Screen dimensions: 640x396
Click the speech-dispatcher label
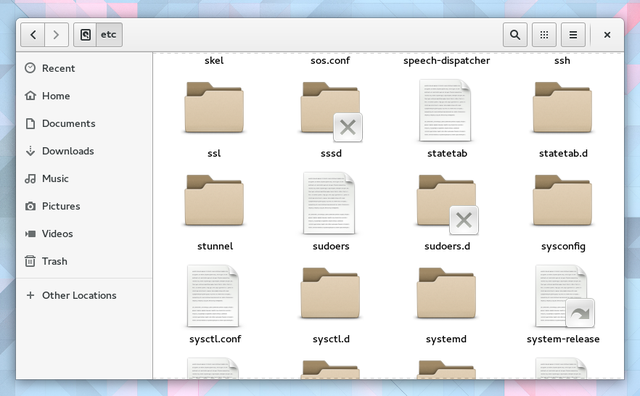447,60
